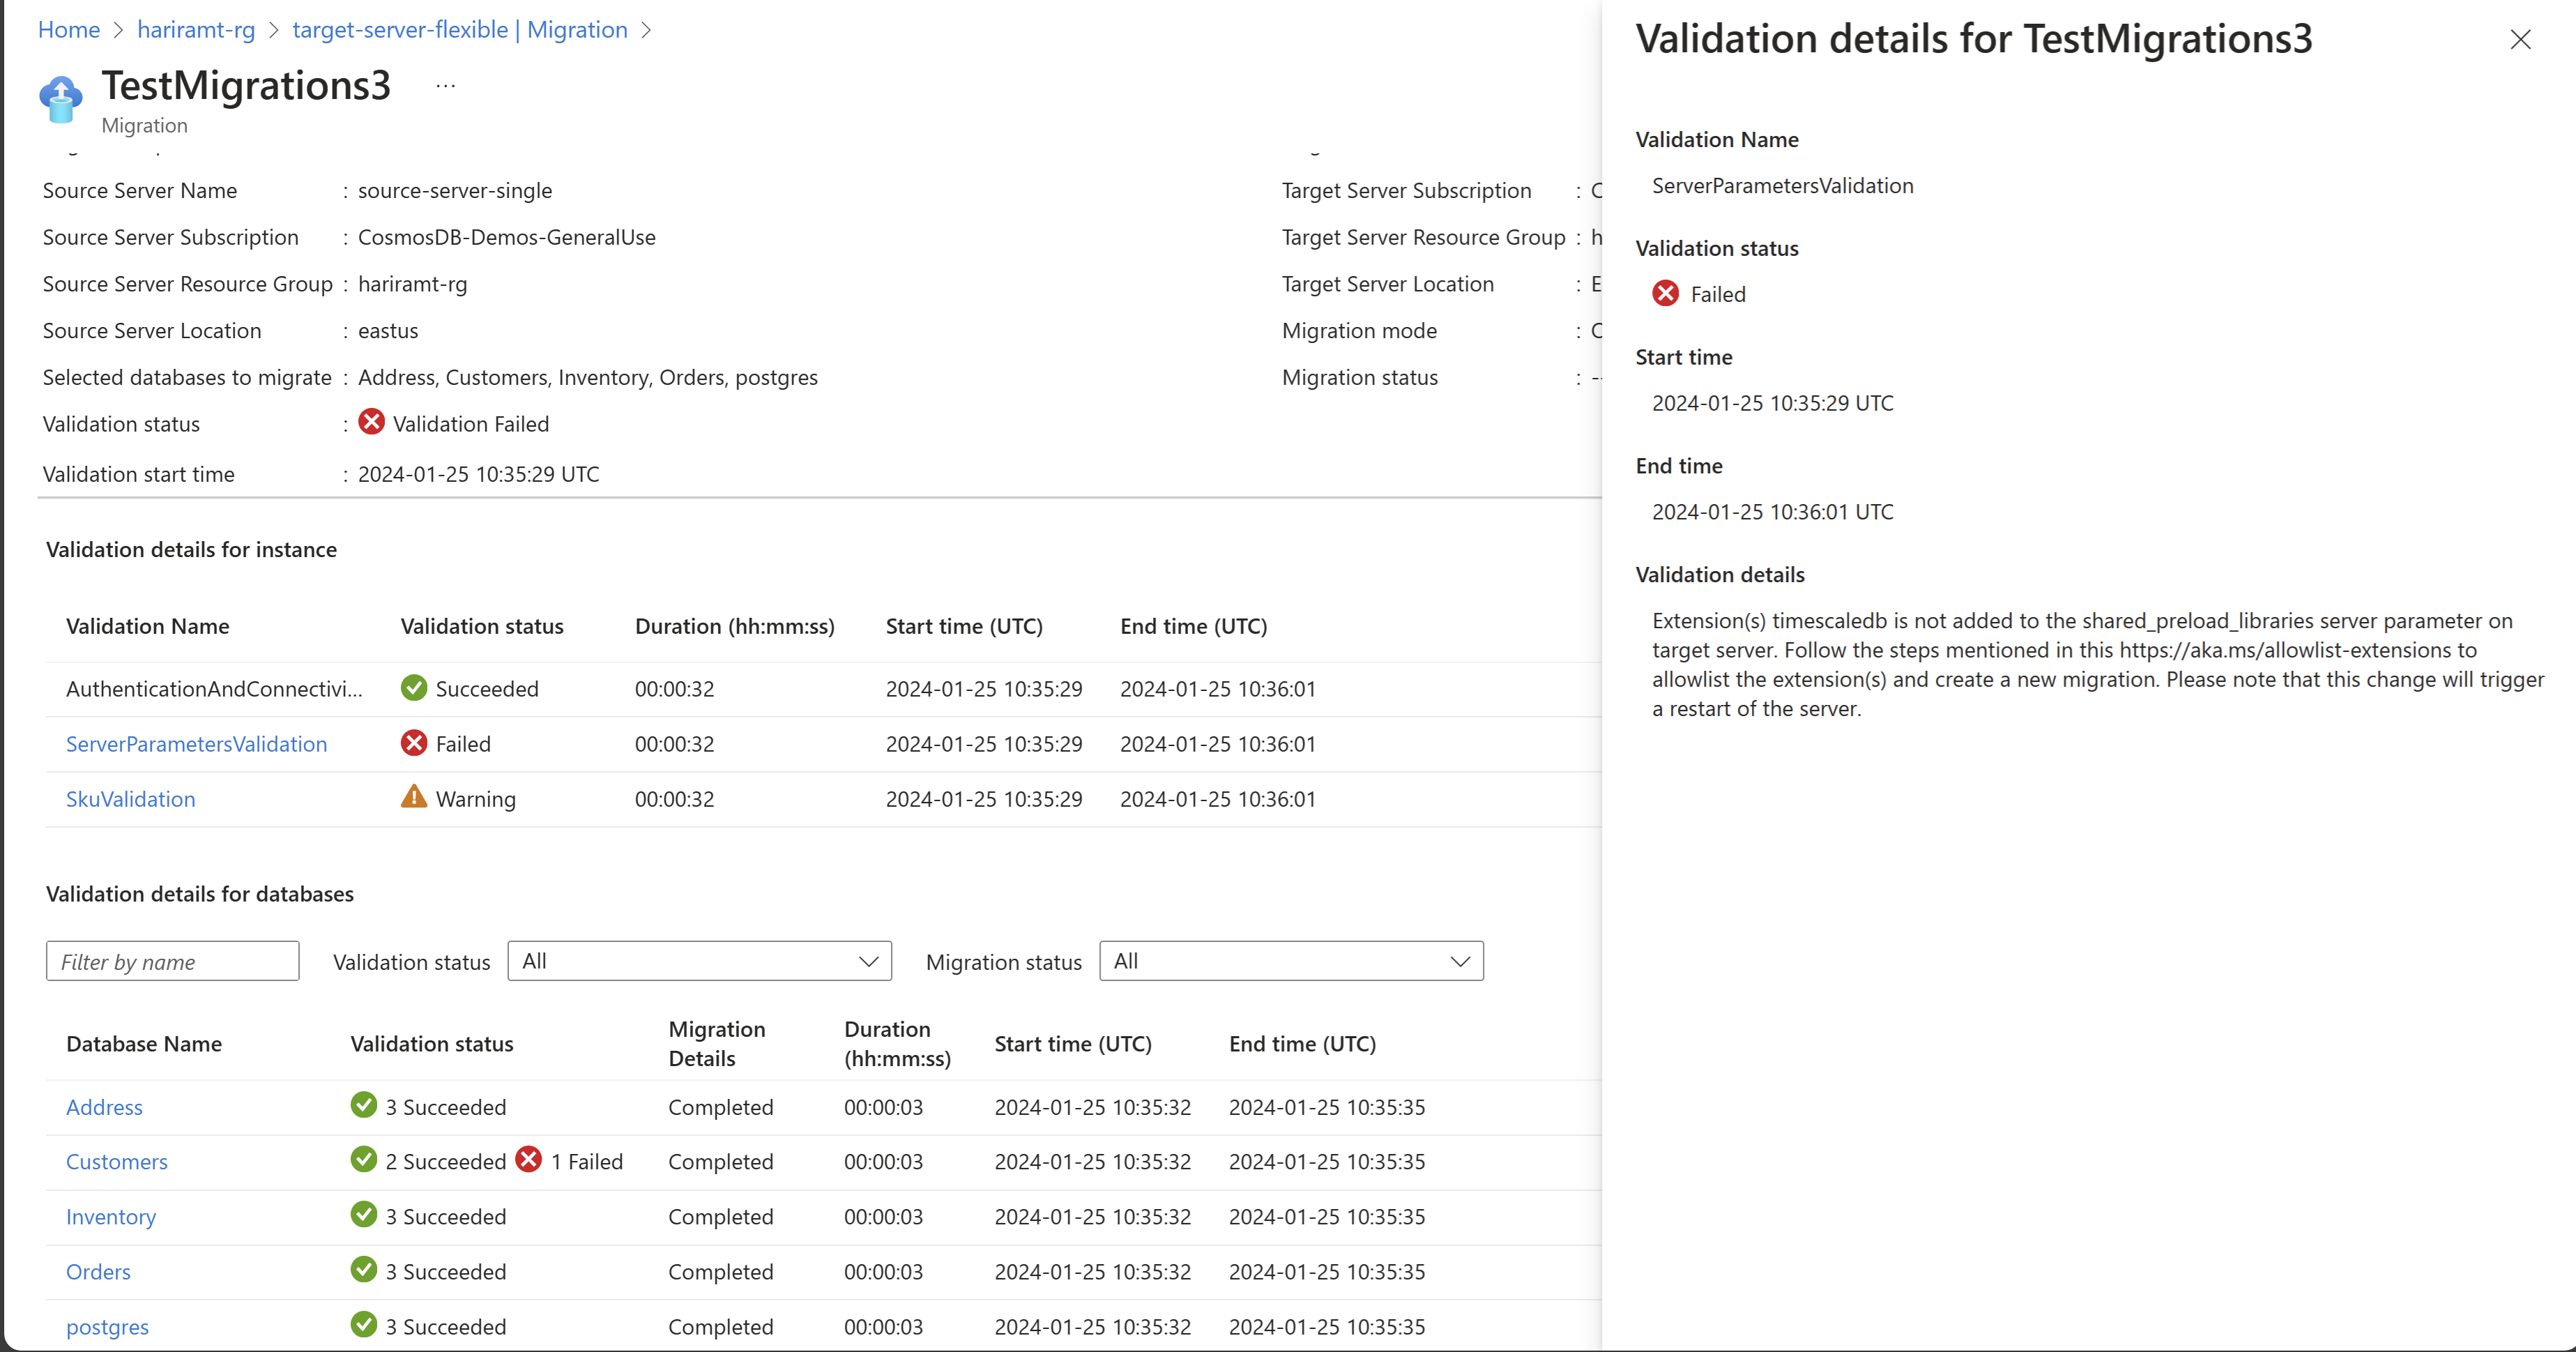
Task: Open the SkuValidation details link
Action: (130, 799)
